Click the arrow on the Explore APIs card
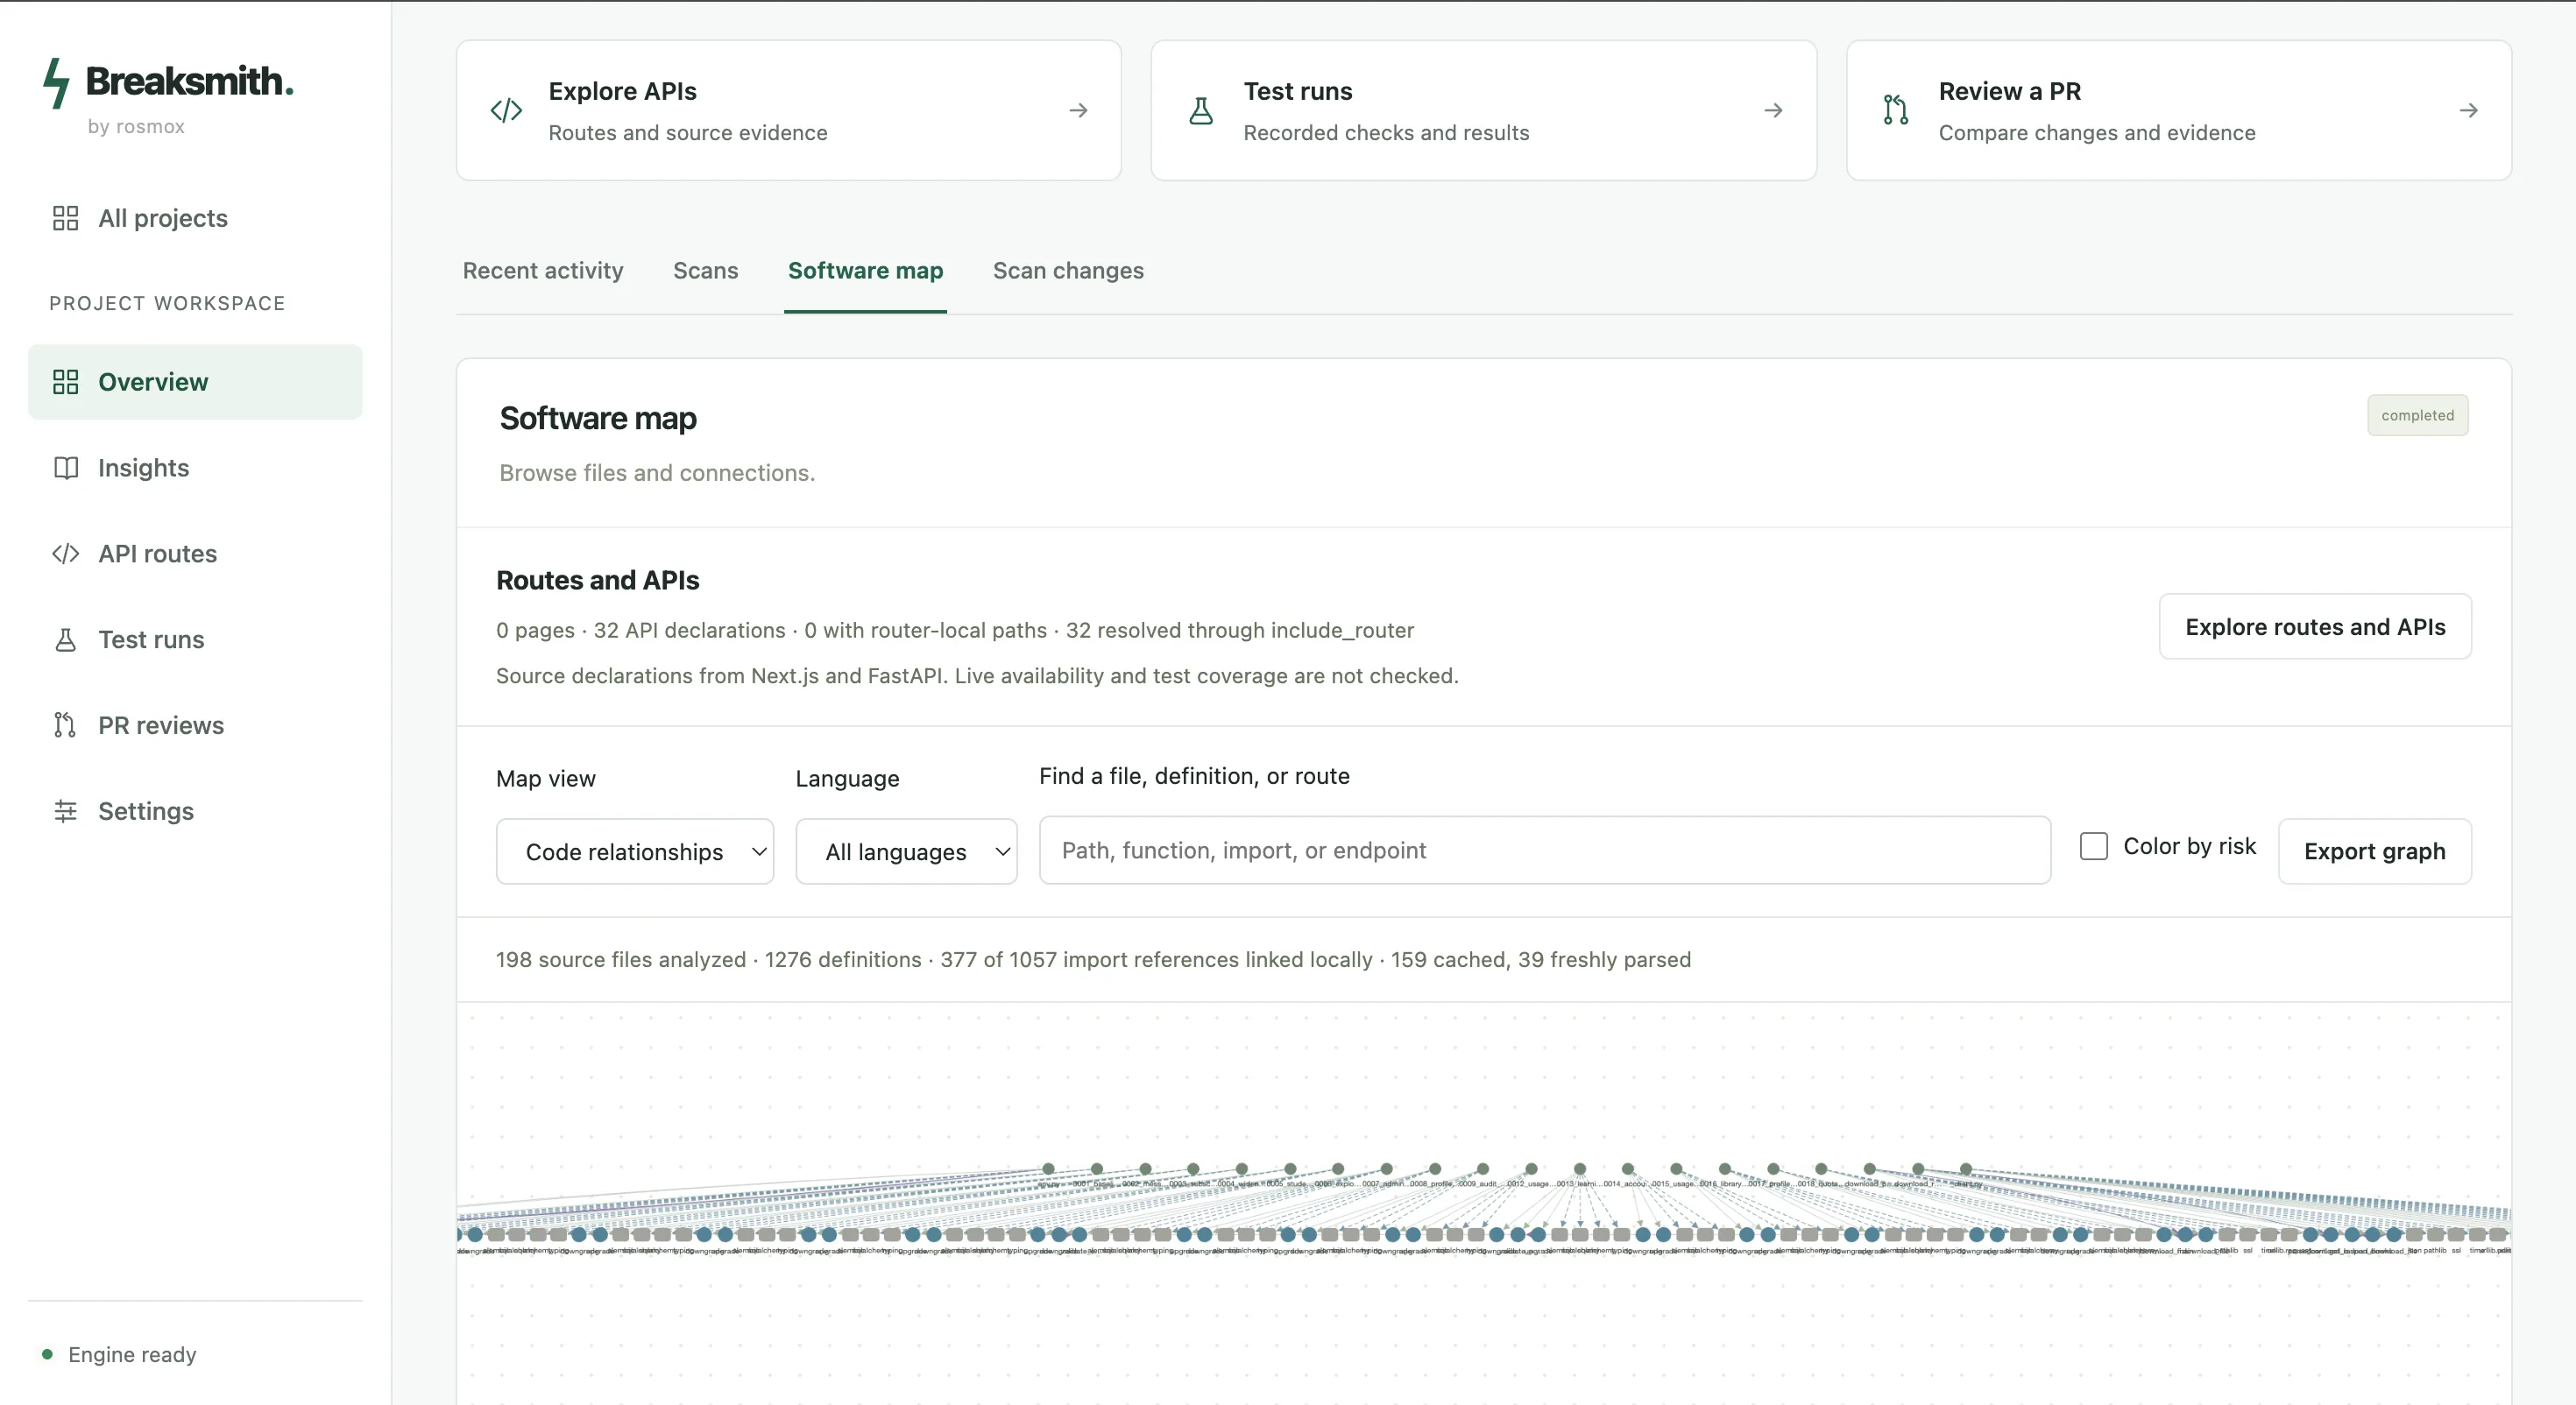This screenshot has width=2576, height=1405. coord(1078,110)
